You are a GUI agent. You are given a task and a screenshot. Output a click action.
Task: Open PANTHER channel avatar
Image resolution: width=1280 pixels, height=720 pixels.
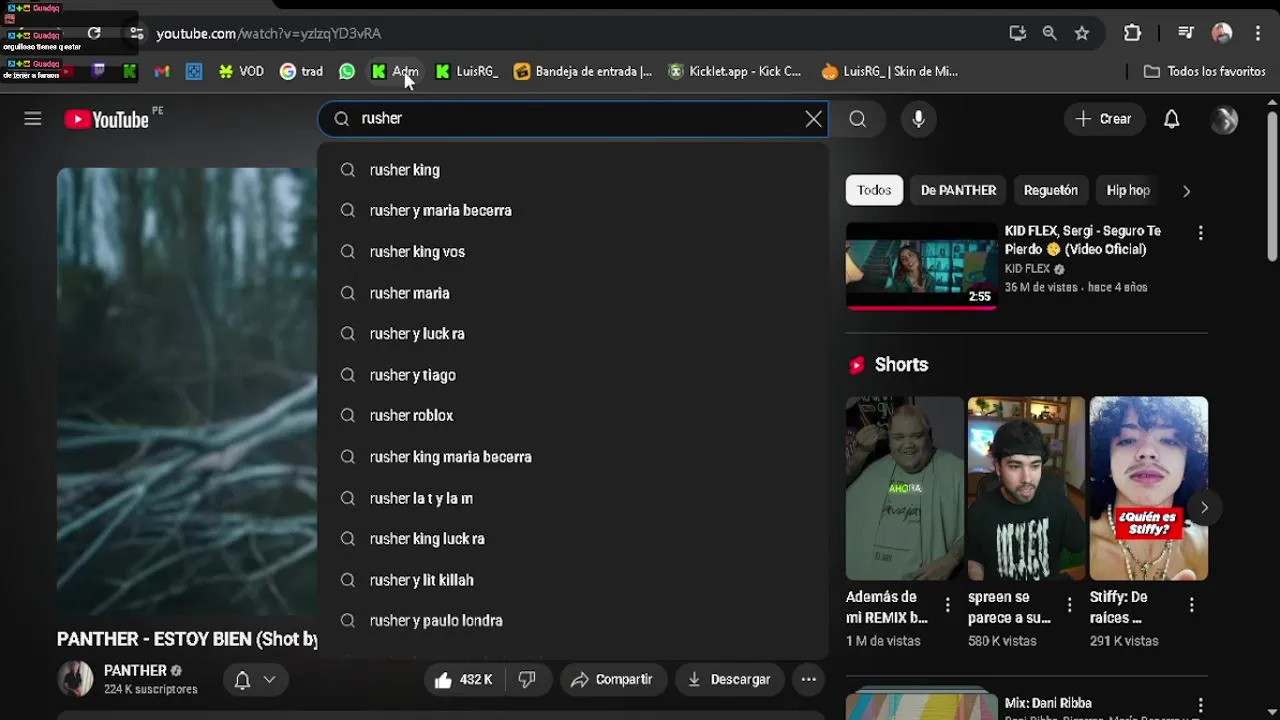coord(75,679)
